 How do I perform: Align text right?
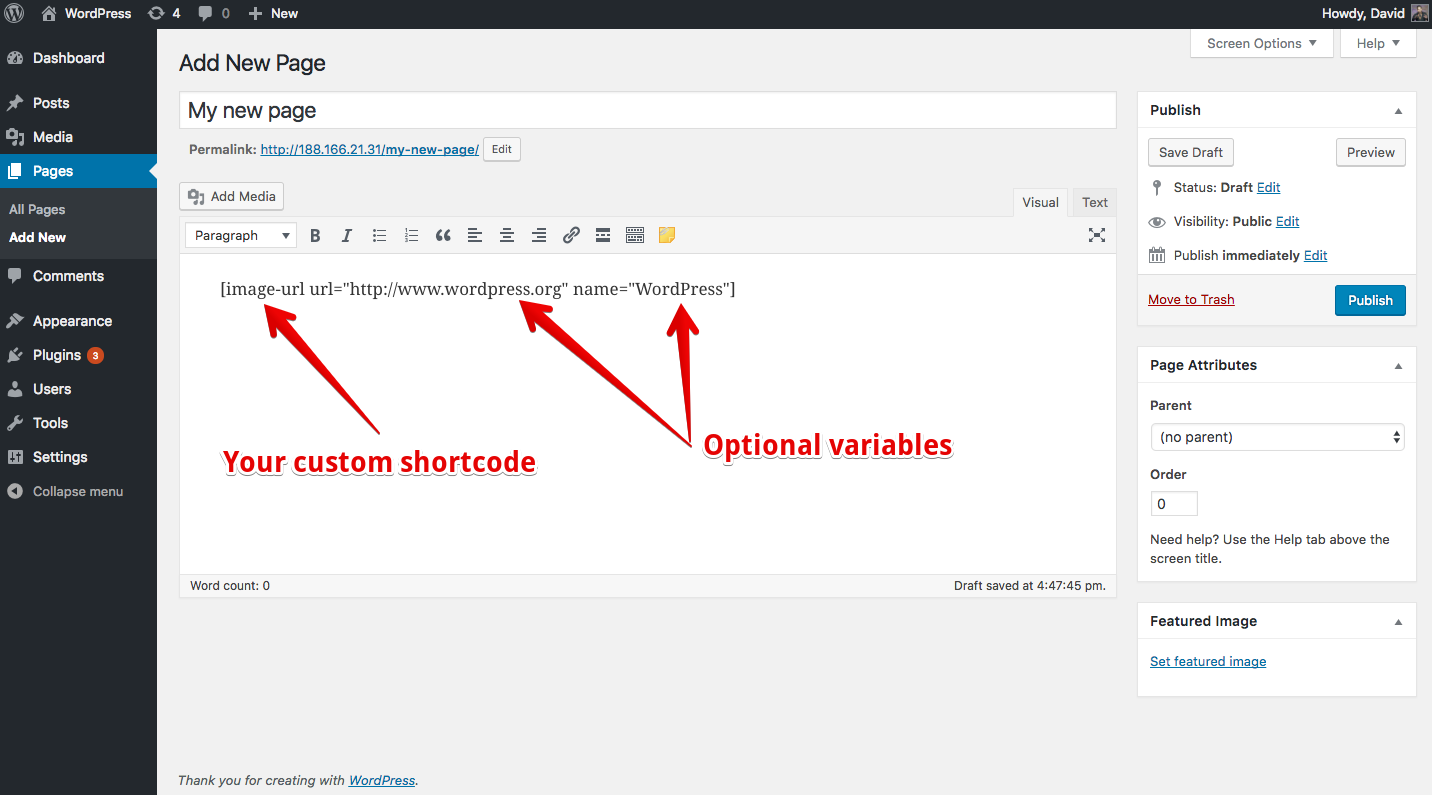(x=539, y=235)
